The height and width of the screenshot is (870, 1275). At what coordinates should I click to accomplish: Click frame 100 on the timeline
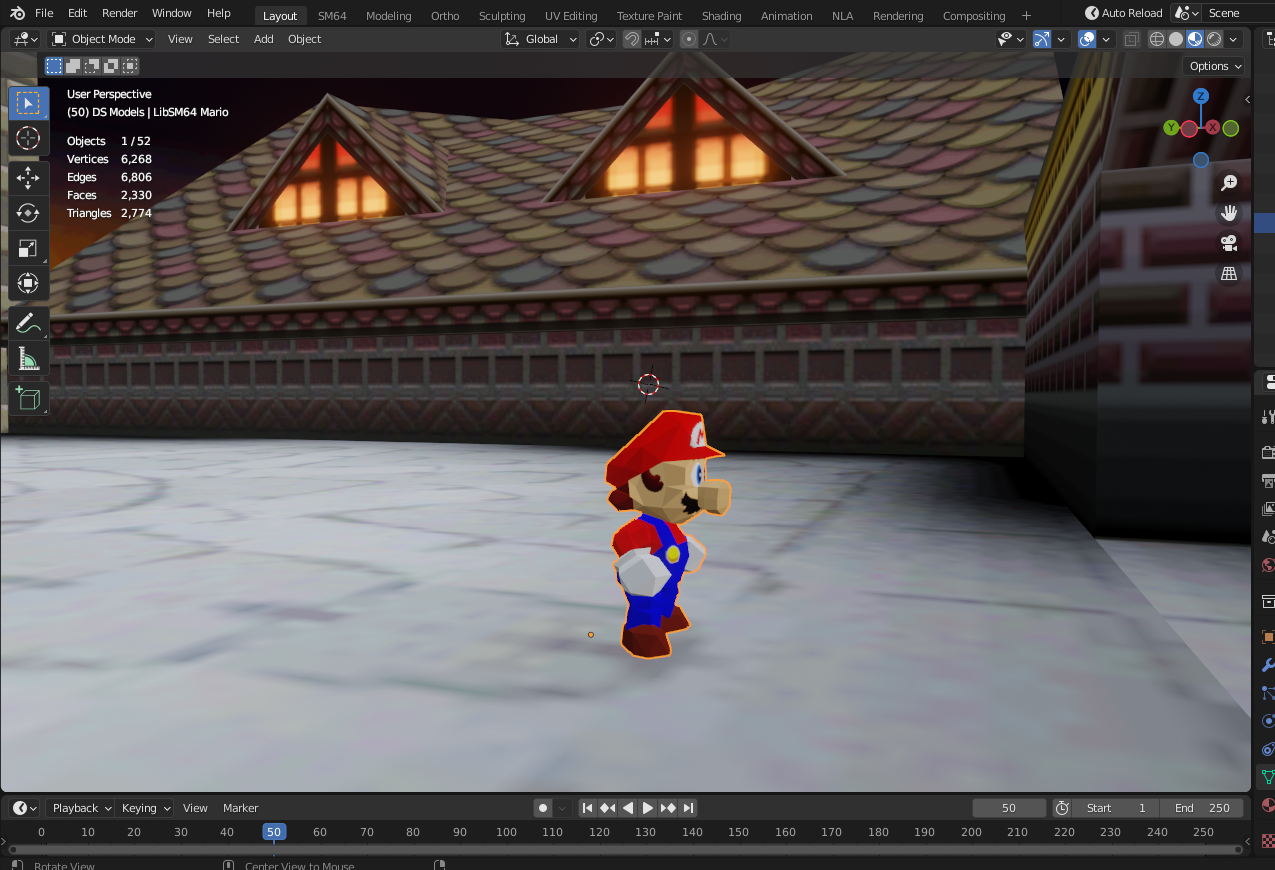click(x=506, y=832)
